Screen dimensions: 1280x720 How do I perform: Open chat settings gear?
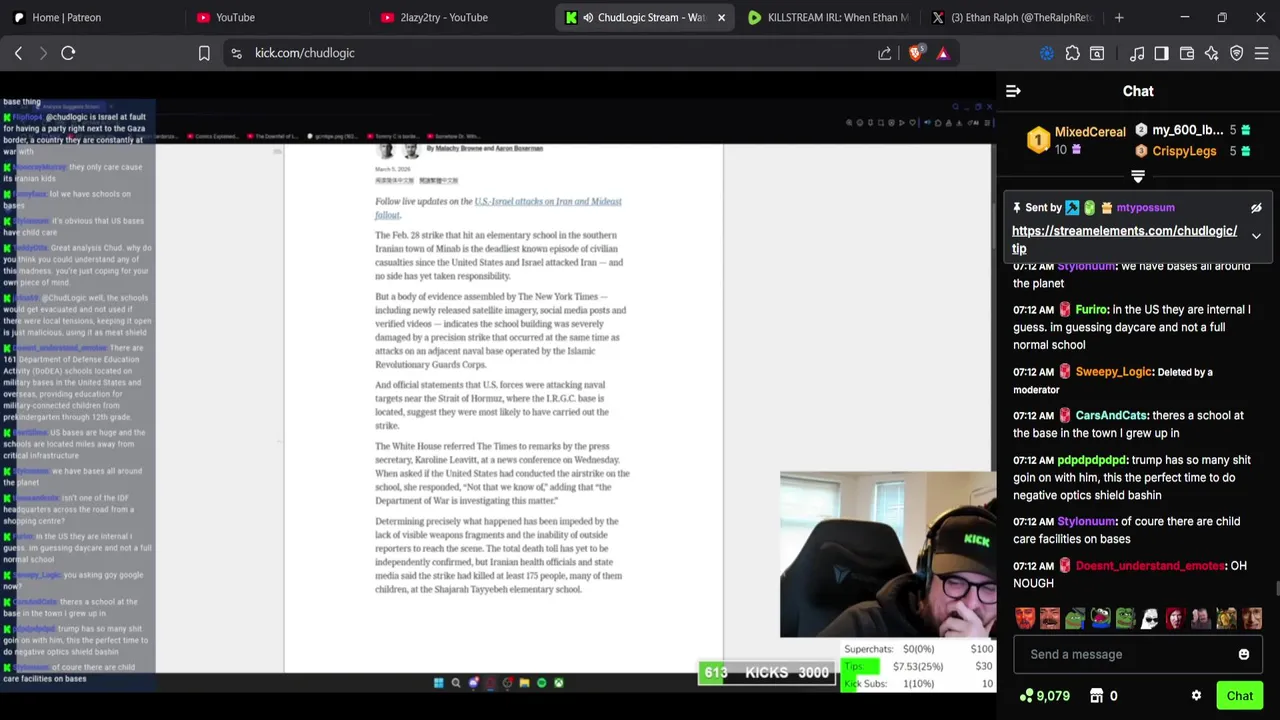click(x=1196, y=696)
